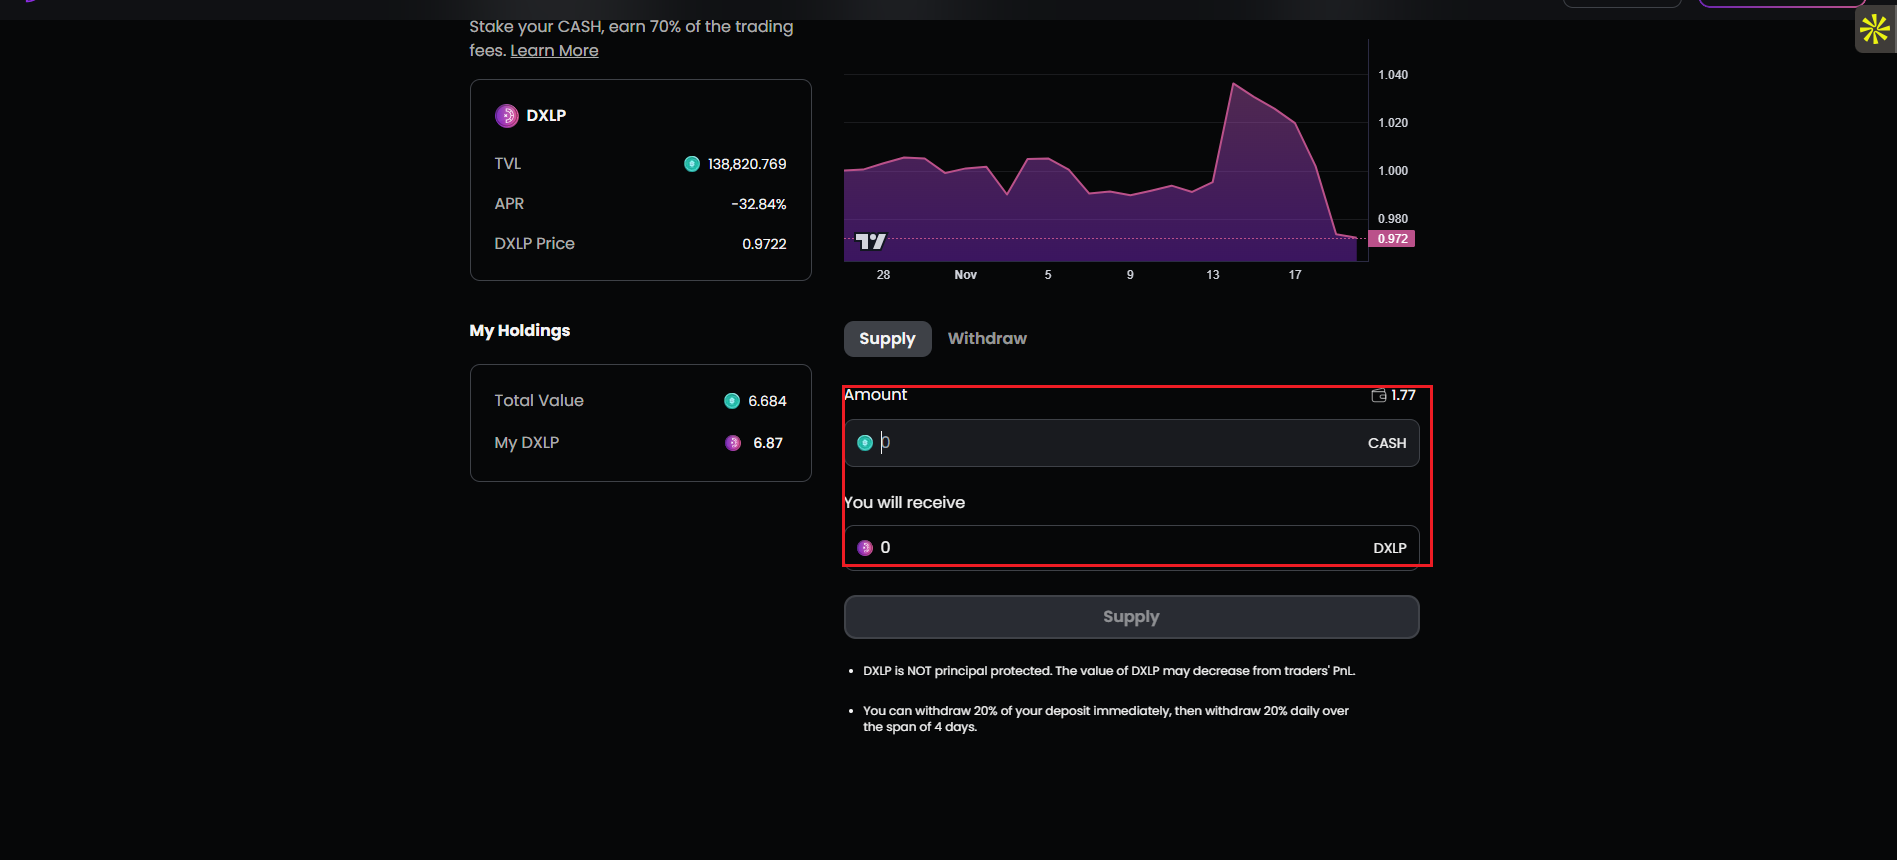The image size is (1897, 860).
Task: Click the TradingView logo on the chart
Action: pyautogui.click(x=870, y=241)
